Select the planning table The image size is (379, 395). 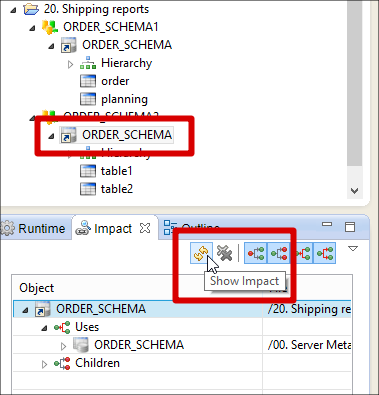[124, 99]
